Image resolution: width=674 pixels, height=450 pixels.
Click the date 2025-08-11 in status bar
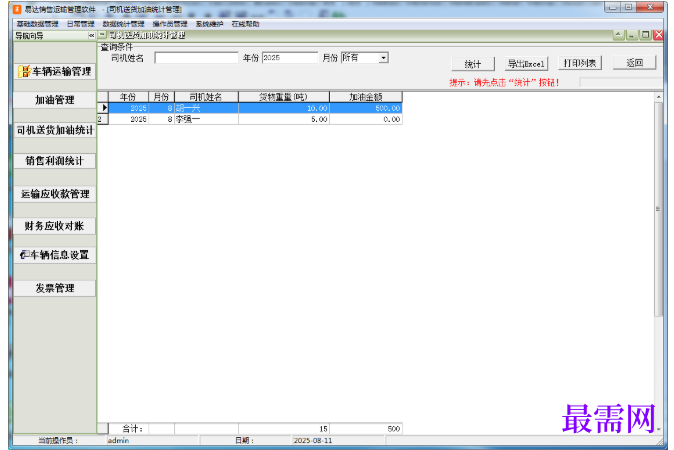[x=313, y=441]
